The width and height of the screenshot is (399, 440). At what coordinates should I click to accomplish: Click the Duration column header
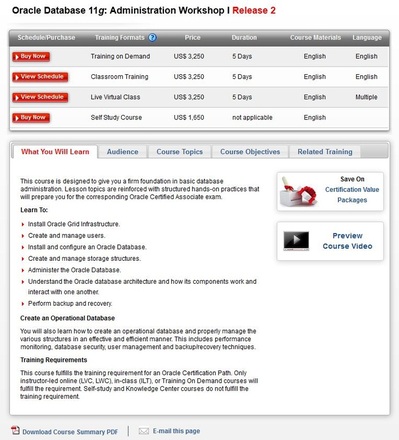244,38
